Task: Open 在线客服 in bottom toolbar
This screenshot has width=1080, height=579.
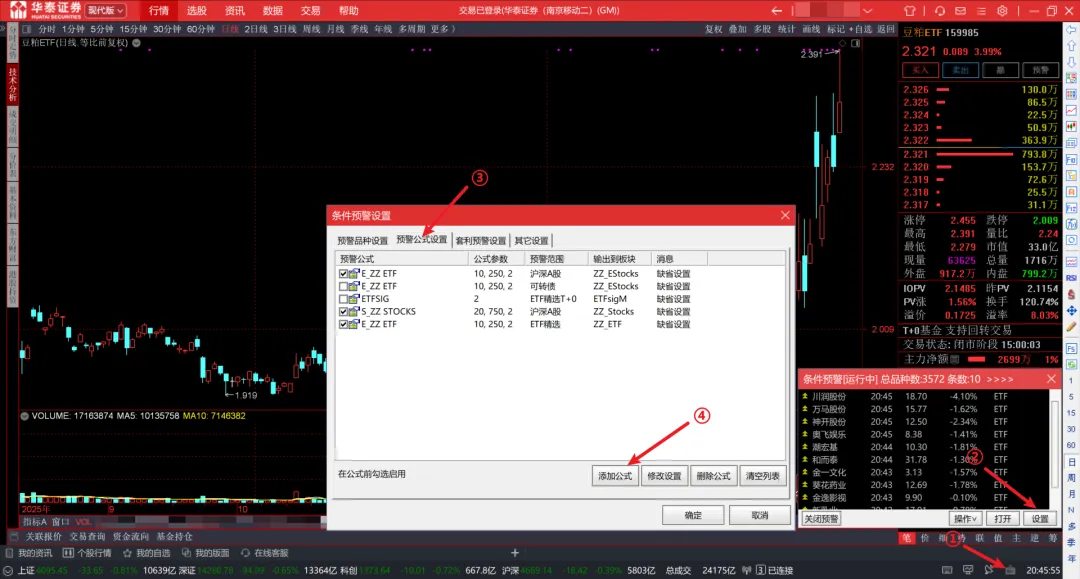Action: coord(264,553)
